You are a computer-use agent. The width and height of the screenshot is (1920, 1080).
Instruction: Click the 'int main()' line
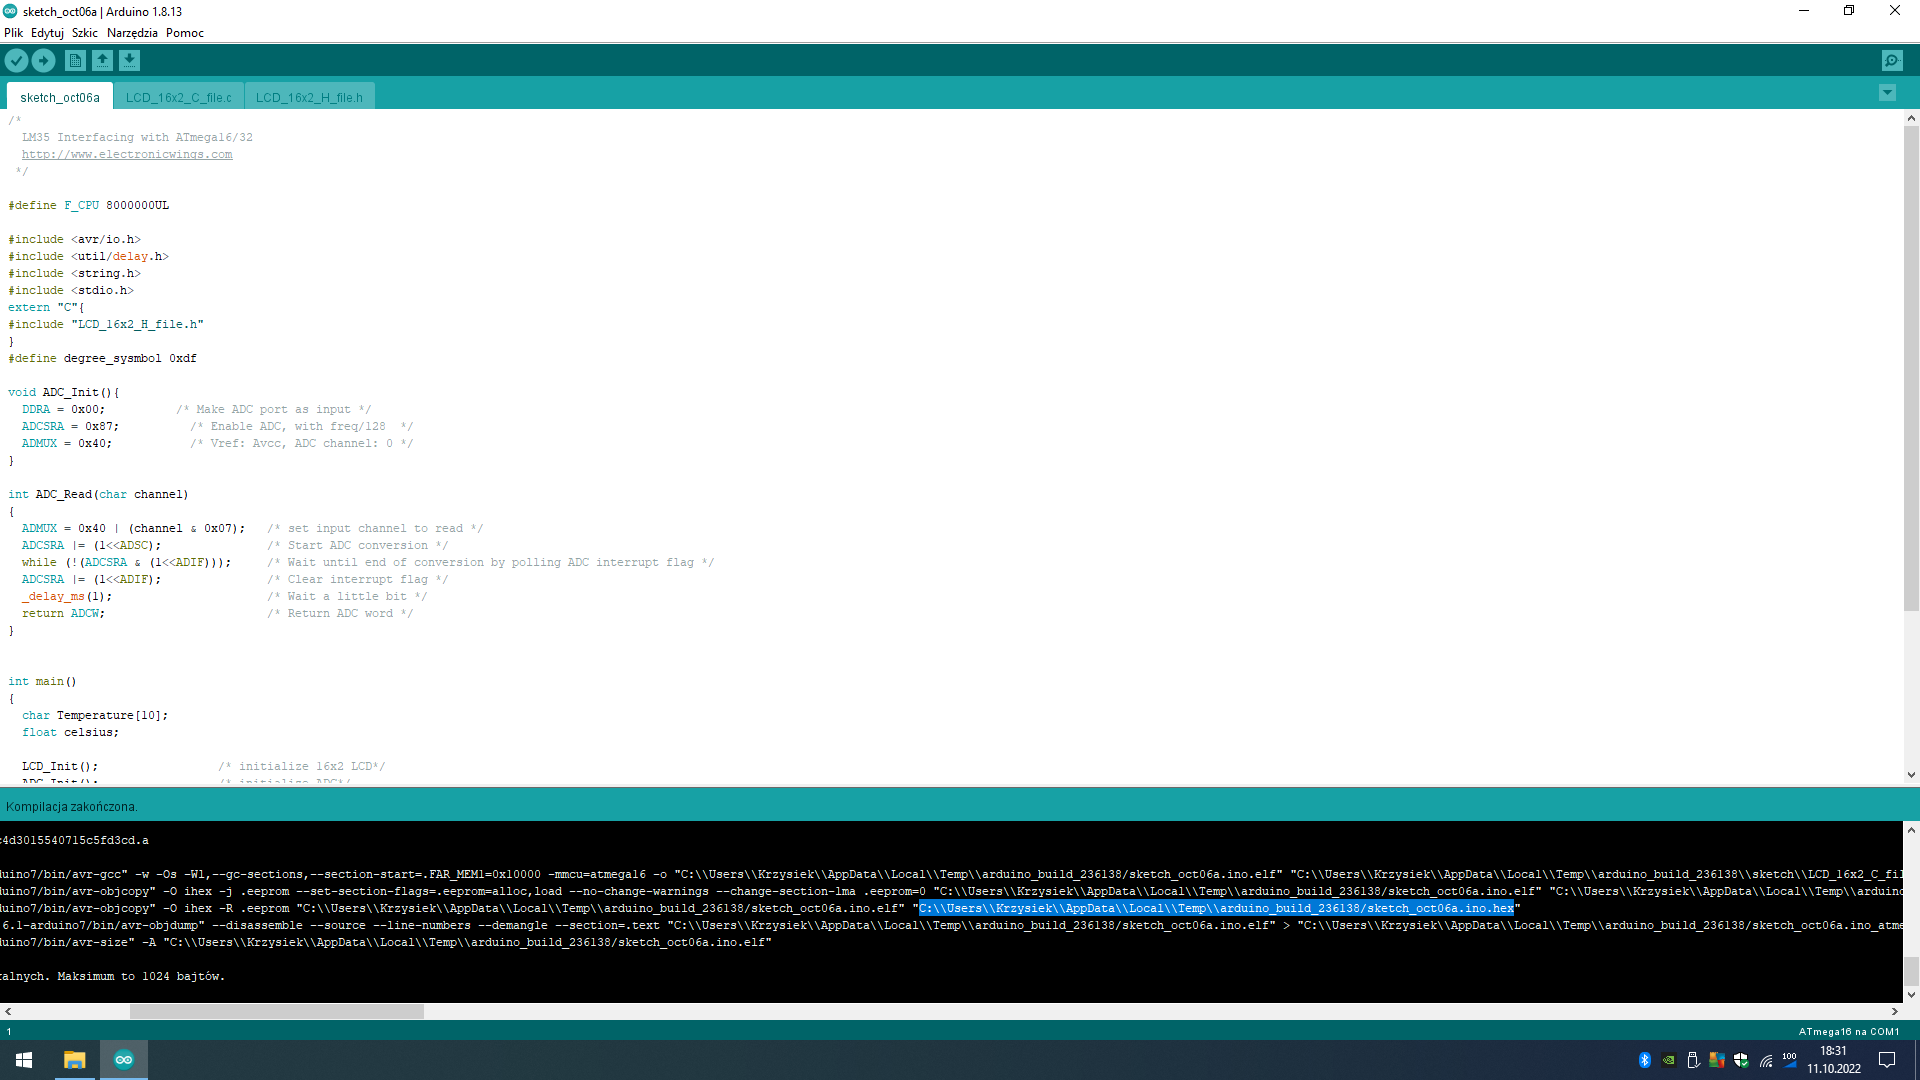(x=42, y=681)
